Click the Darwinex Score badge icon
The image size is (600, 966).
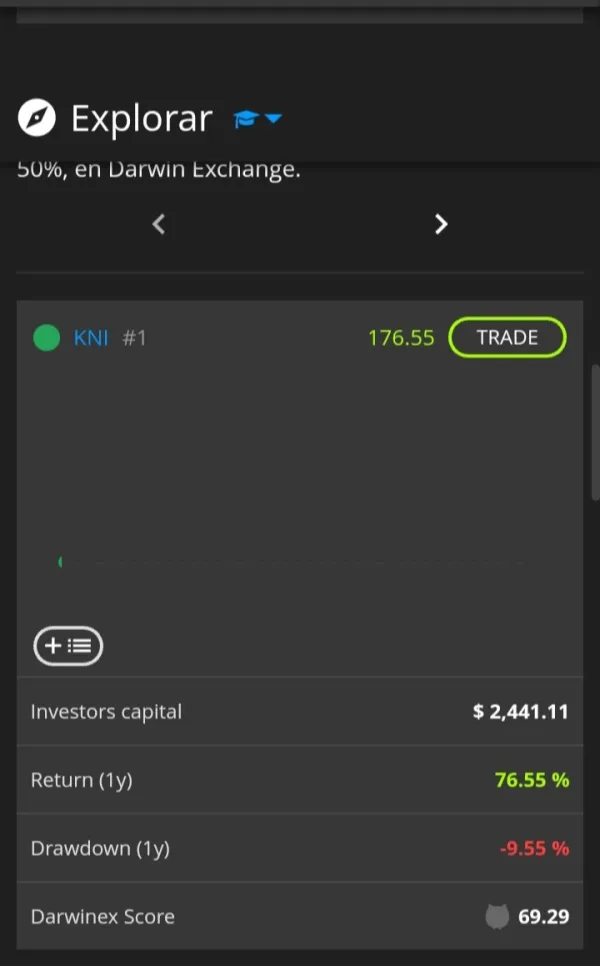pyautogui.click(x=497, y=916)
